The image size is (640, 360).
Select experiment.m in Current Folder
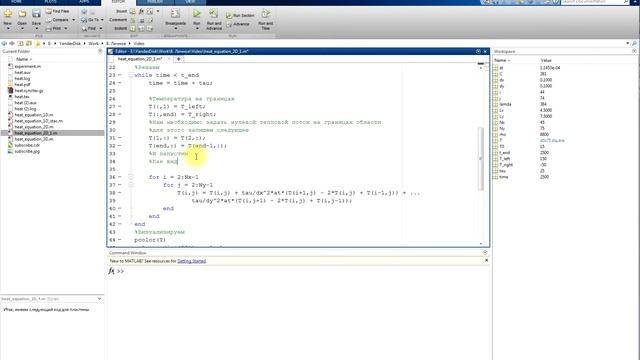click(x=27, y=66)
